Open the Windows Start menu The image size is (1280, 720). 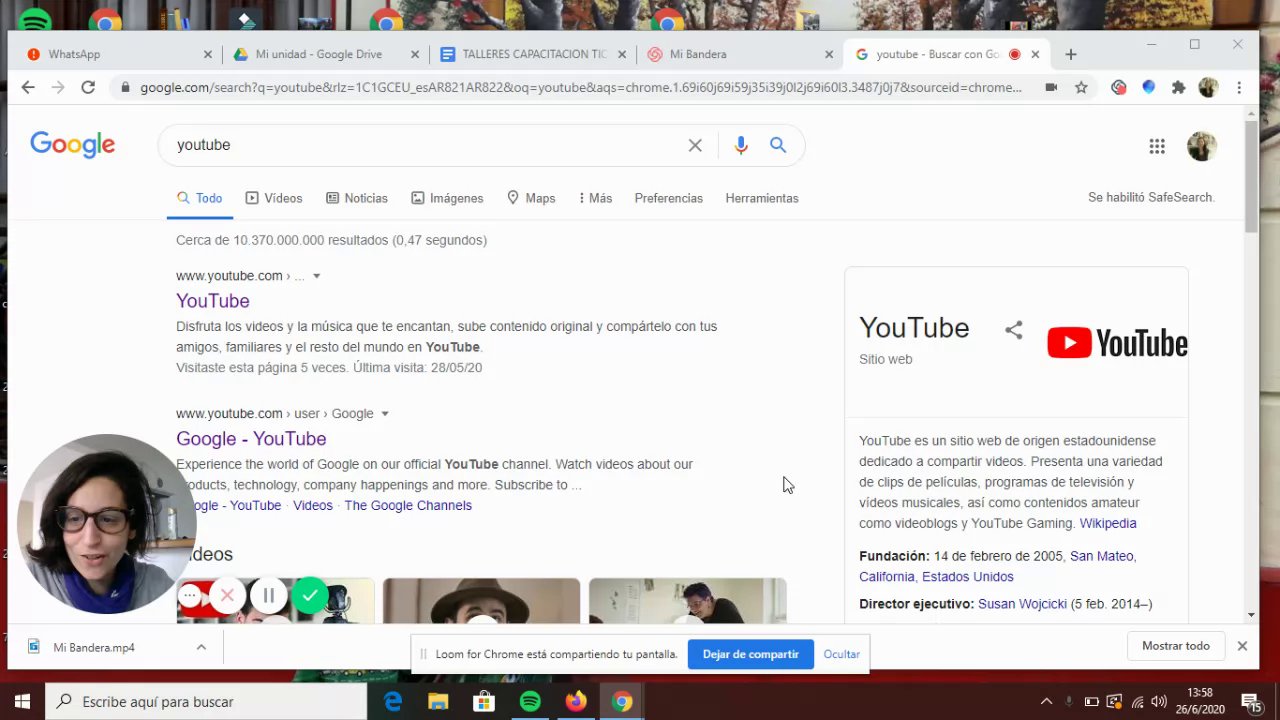click(22, 702)
